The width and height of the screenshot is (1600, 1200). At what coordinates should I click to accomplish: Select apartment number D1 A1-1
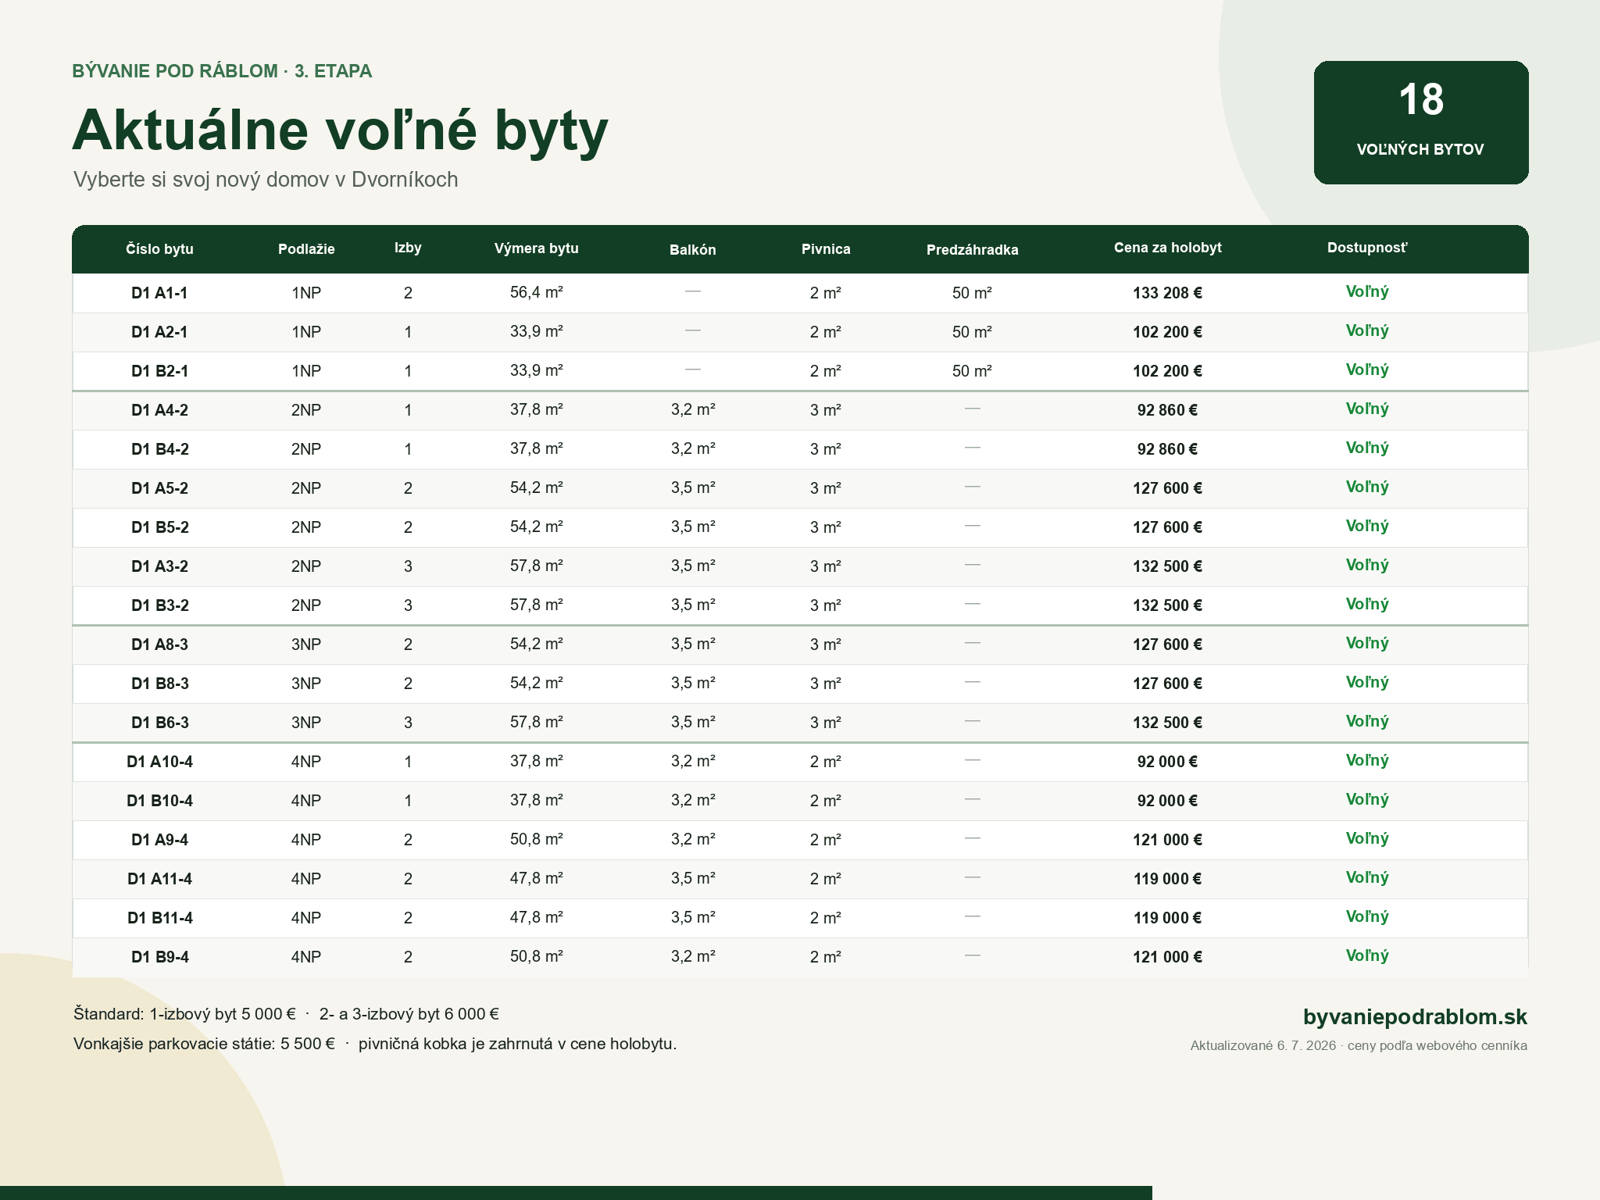pos(160,293)
